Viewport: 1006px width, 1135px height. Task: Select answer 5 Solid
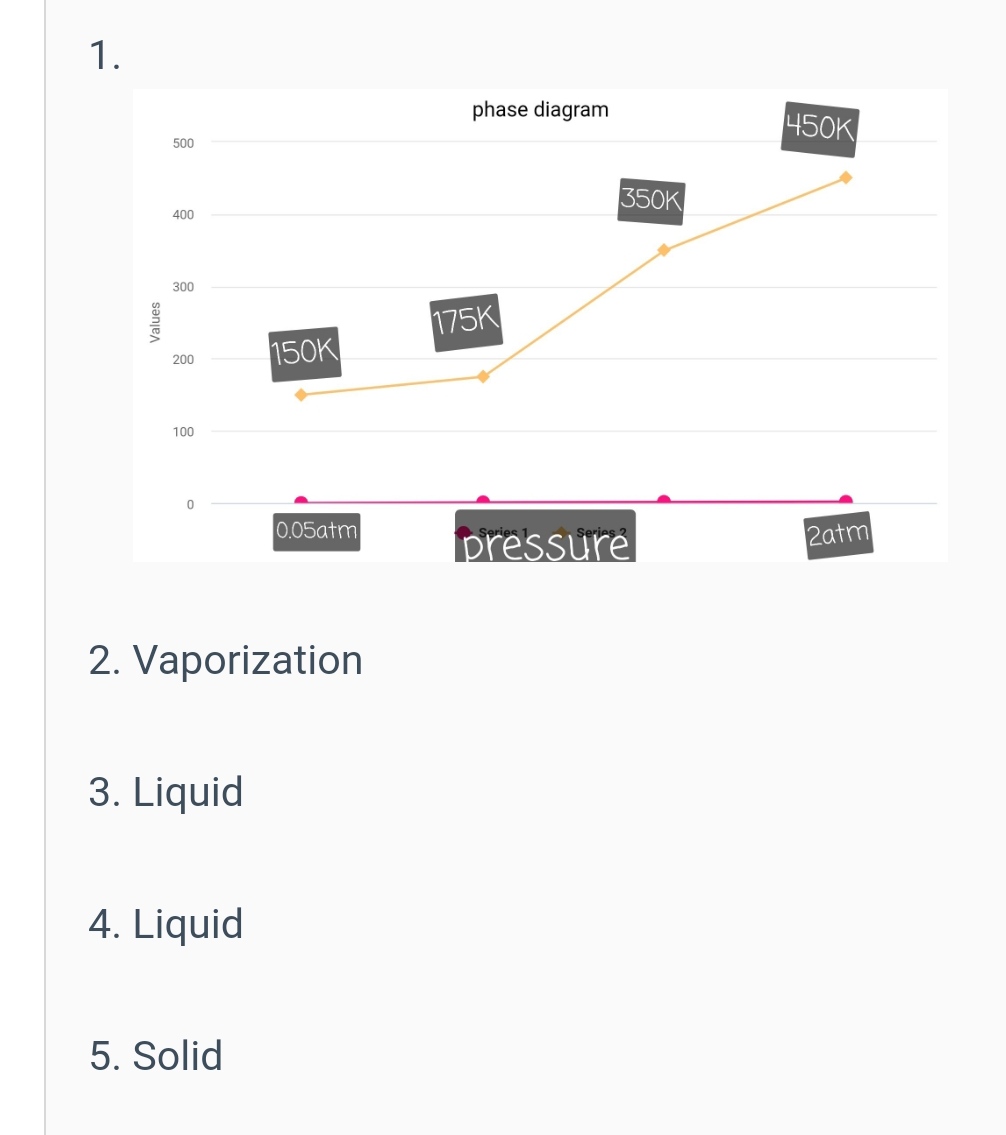pyautogui.click(x=156, y=1056)
